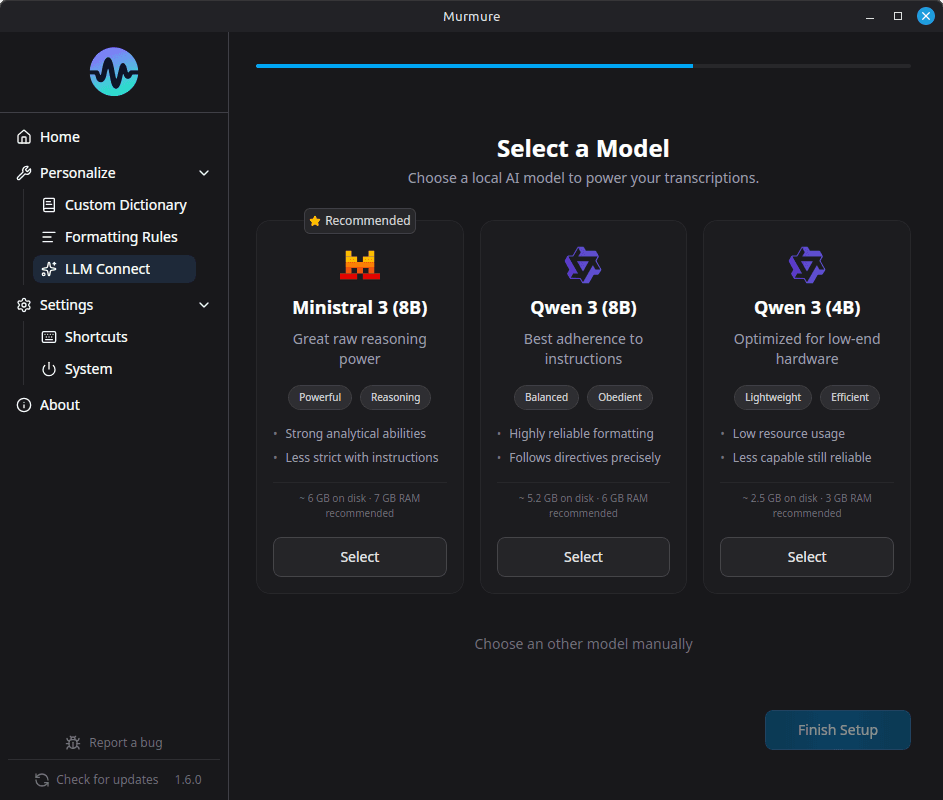Click Choose an other model manually link
Viewport: 943px width, 800px height.
coord(583,644)
